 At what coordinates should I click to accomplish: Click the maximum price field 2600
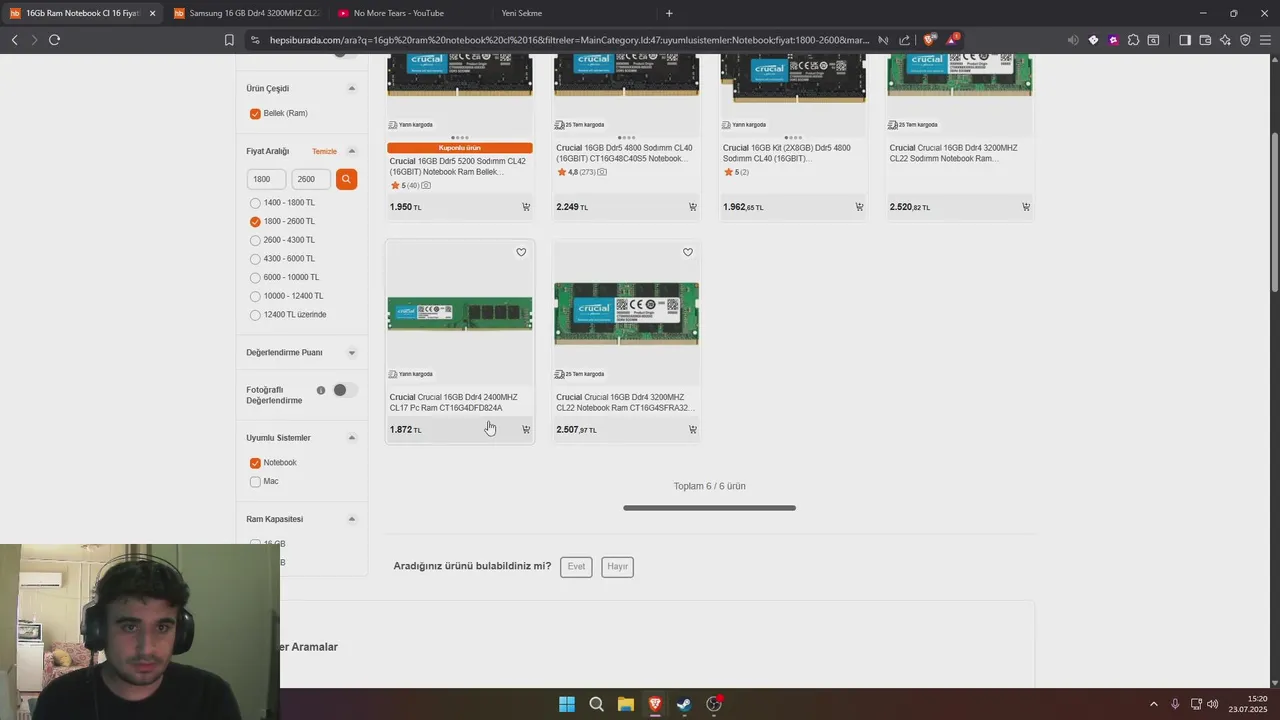click(311, 179)
